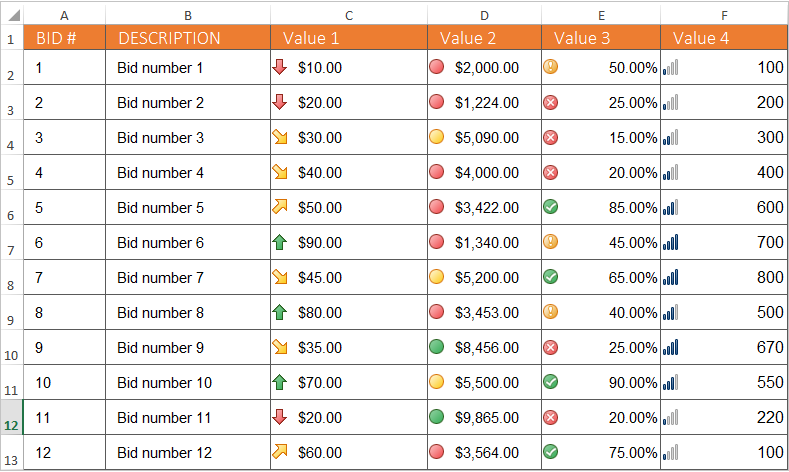This screenshot has height=472, width=789.
Task: Click the green checkmark icon beside 85.00%
Action: (x=550, y=207)
